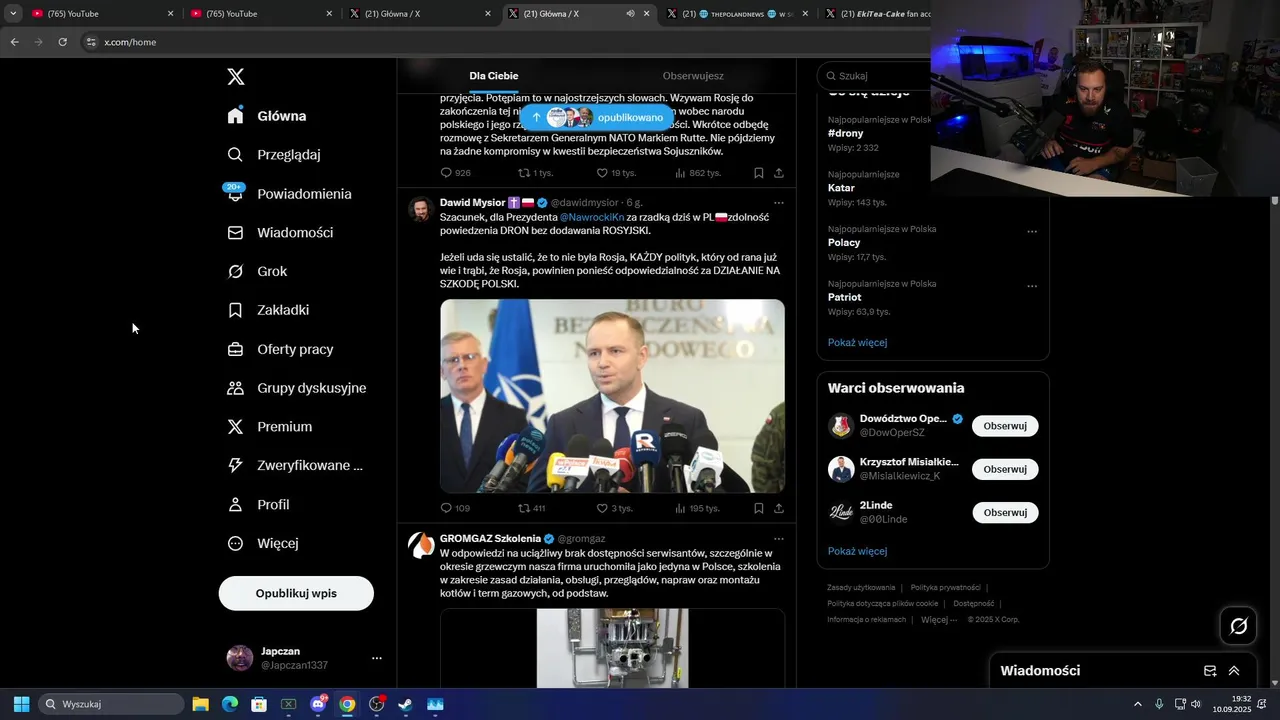Click the opublikowano new posts pill
1280x720 pixels.
point(597,117)
